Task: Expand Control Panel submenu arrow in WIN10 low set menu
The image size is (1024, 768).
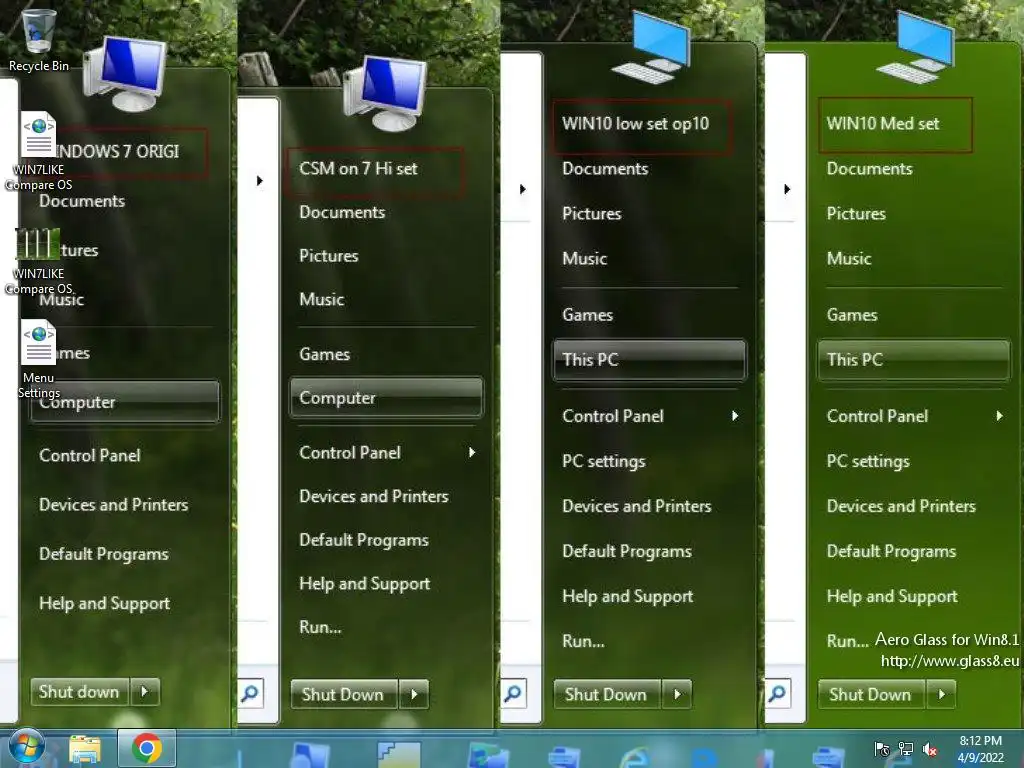Action: (x=735, y=416)
